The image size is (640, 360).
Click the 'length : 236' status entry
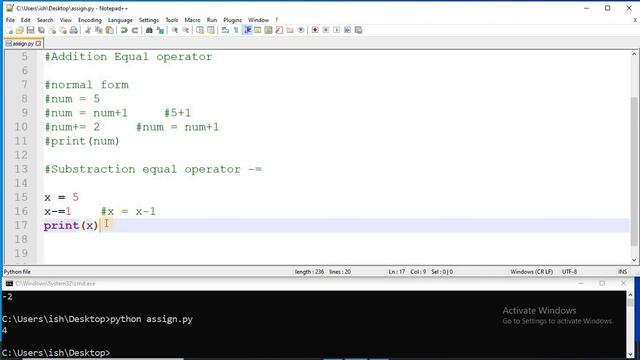[x=309, y=272]
